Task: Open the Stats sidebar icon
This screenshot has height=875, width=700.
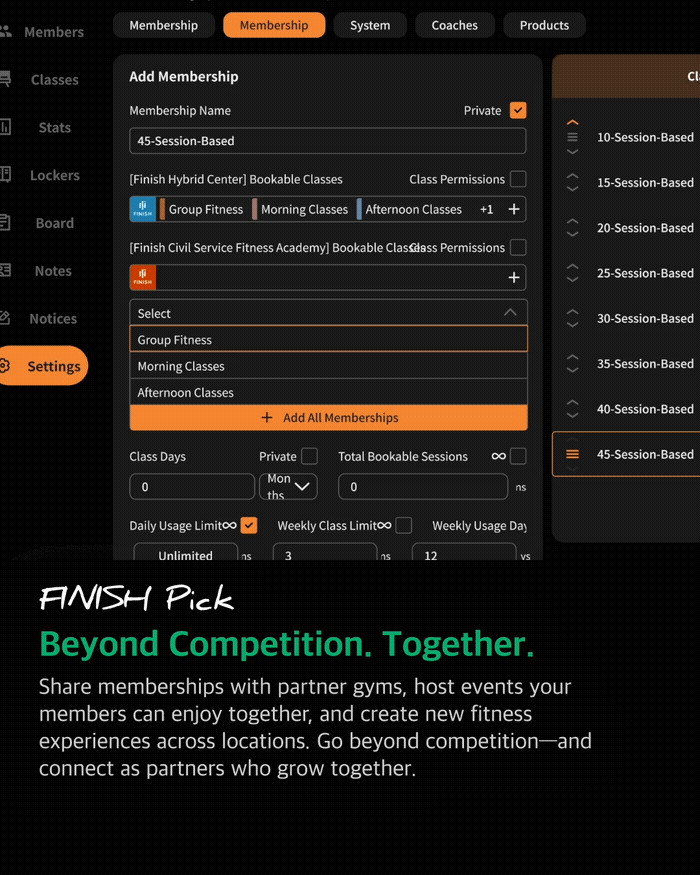Action: click(5, 127)
